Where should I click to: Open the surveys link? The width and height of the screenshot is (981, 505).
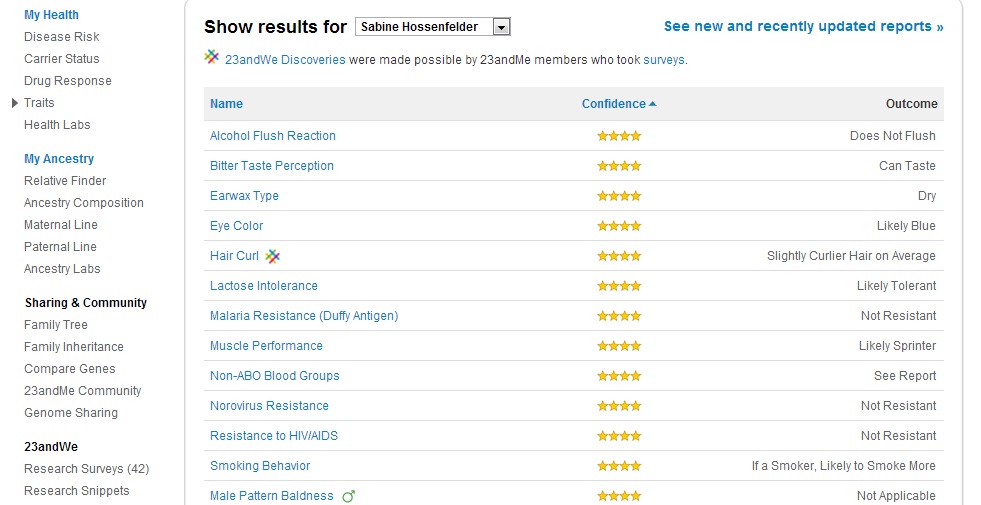[x=664, y=60]
